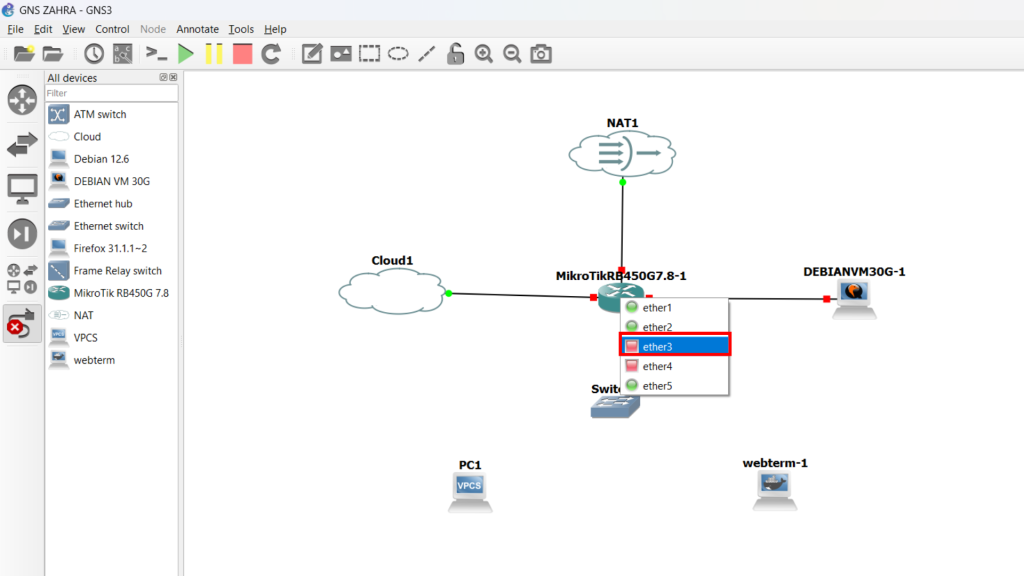
Task: Select Ethernet switch in device list
Action: pos(108,226)
